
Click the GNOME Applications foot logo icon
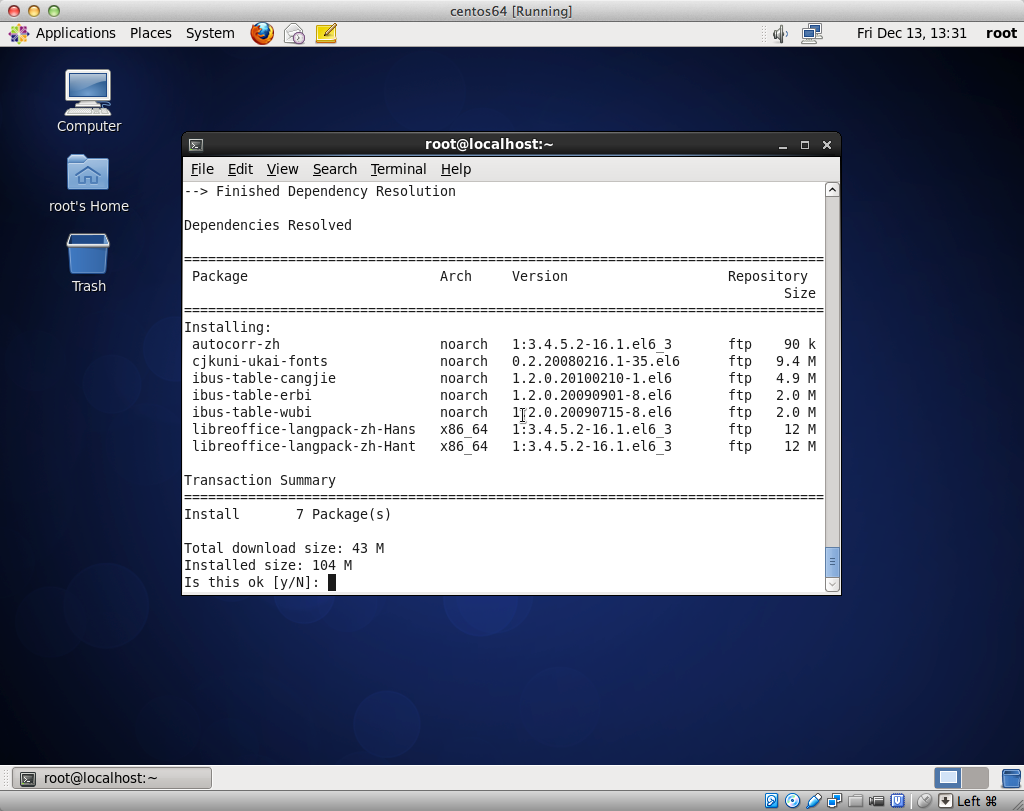19,33
